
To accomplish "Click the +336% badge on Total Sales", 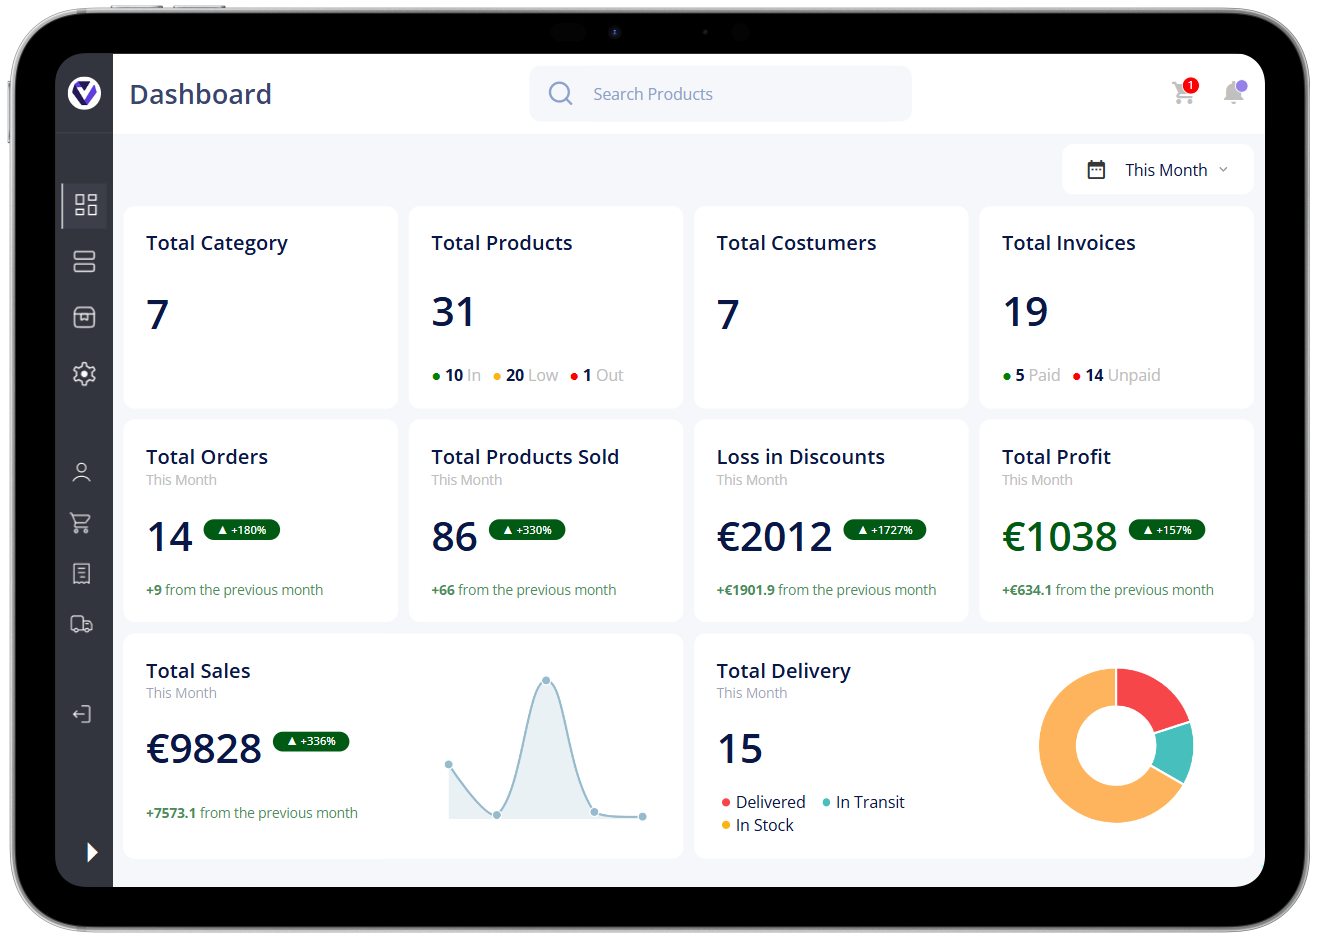I will click(x=311, y=741).
